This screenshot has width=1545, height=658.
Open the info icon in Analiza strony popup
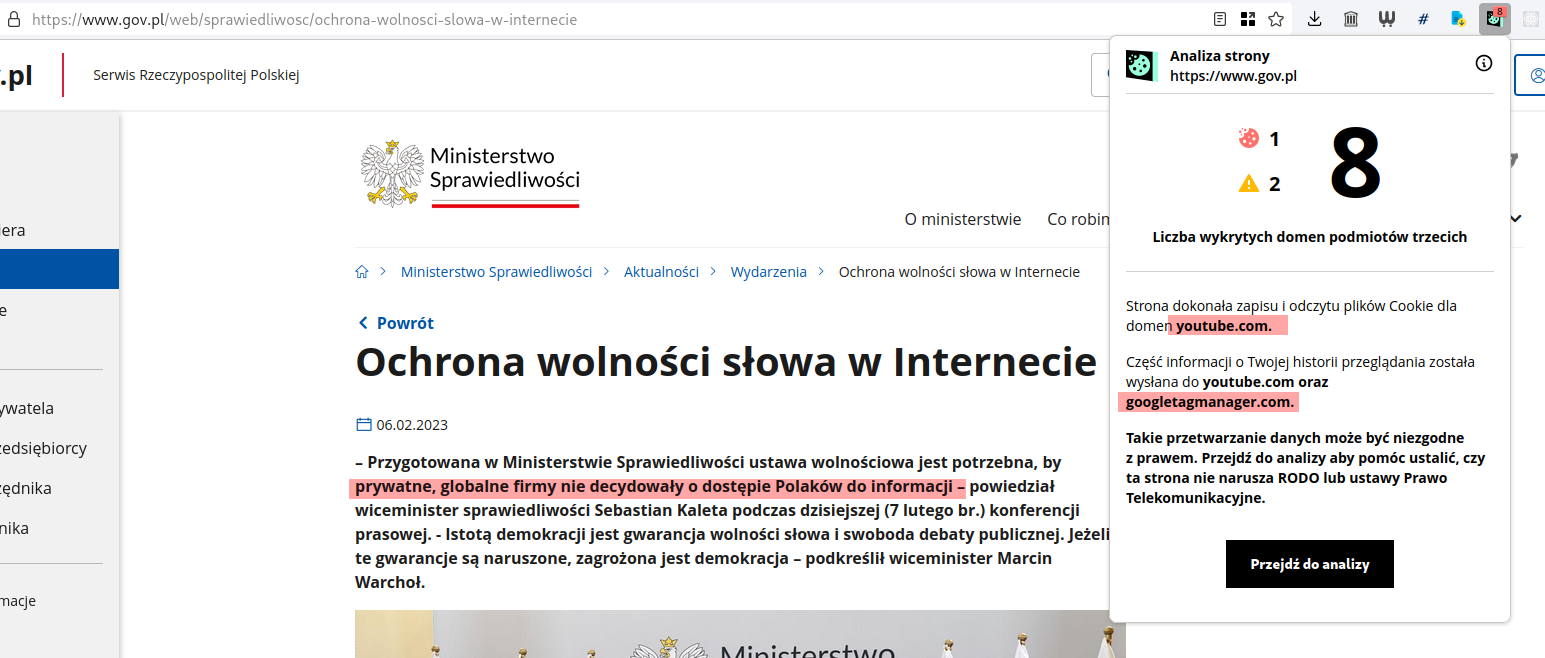1484,64
